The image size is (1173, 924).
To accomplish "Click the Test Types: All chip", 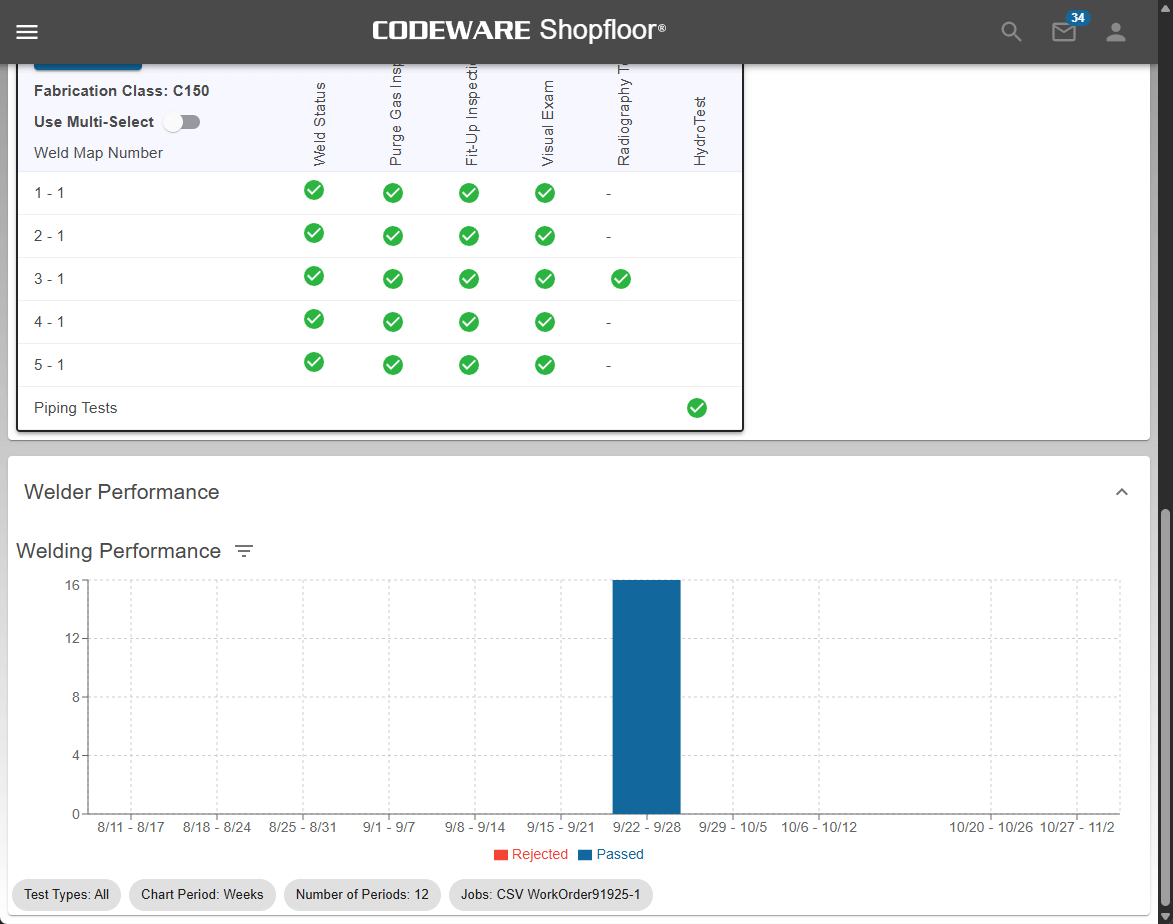I will [67, 894].
